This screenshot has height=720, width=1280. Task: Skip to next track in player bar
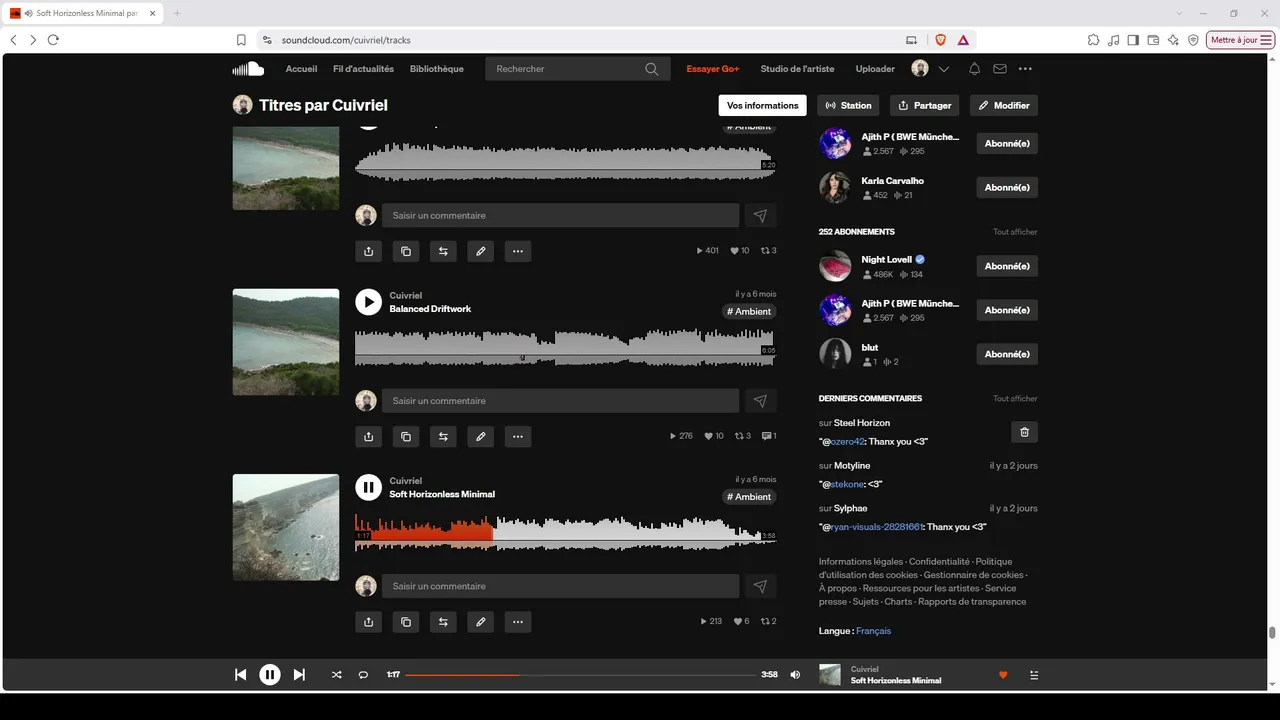coord(299,675)
